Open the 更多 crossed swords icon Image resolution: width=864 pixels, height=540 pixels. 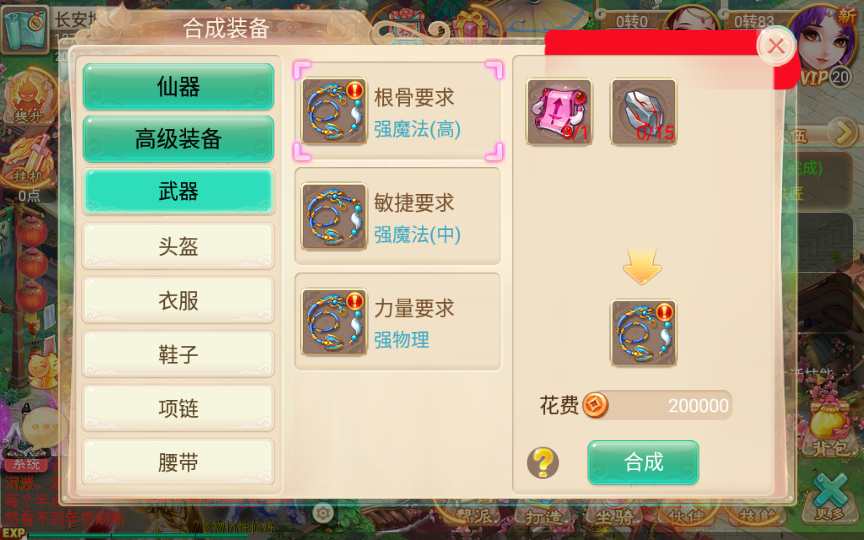tap(831, 498)
